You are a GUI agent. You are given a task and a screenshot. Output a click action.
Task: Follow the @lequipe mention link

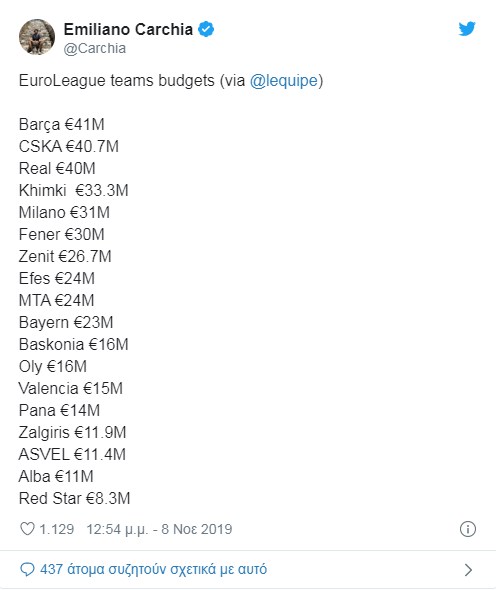coord(284,81)
